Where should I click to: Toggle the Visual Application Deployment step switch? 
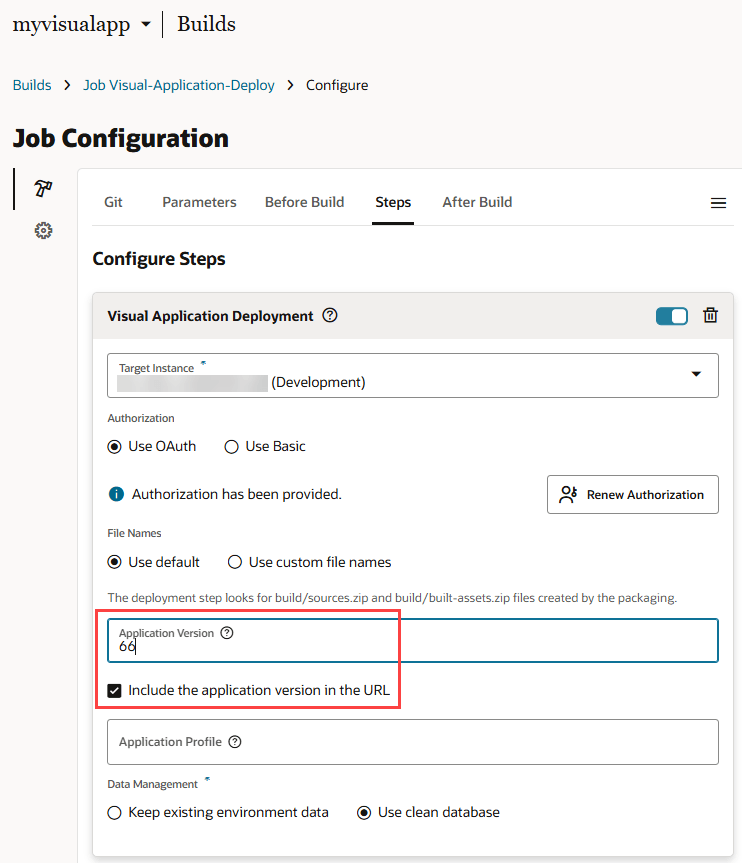pyautogui.click(x=672, y=316)
